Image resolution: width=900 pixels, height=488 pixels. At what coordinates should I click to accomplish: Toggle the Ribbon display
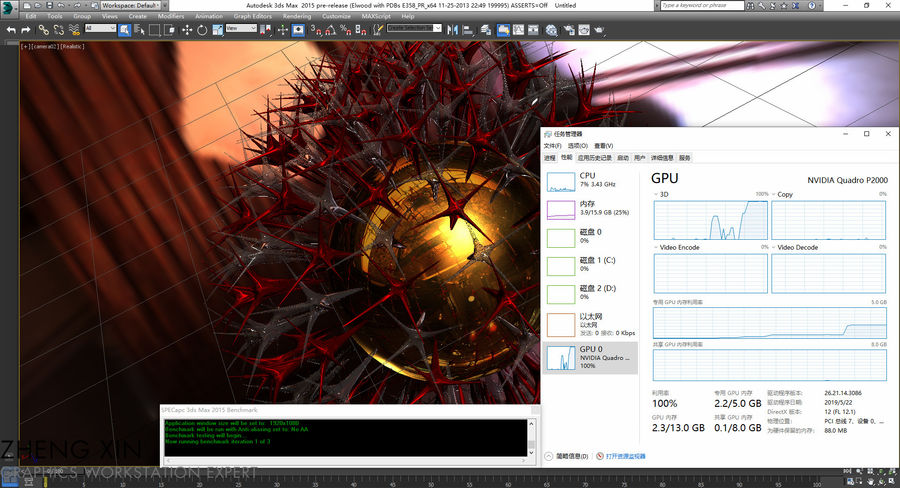[x=503, y=30]
